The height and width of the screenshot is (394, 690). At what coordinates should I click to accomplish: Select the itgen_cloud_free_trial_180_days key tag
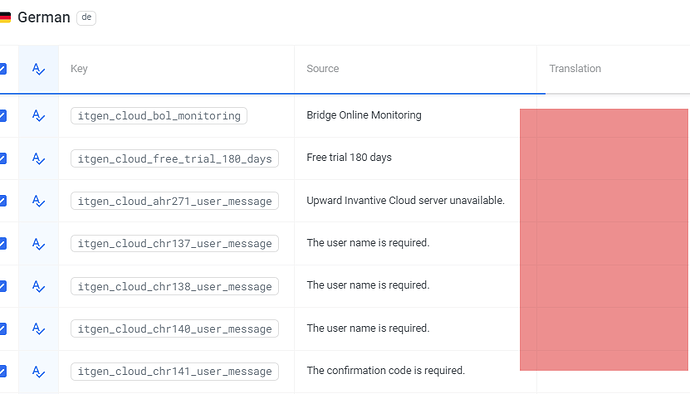(175, 158)
